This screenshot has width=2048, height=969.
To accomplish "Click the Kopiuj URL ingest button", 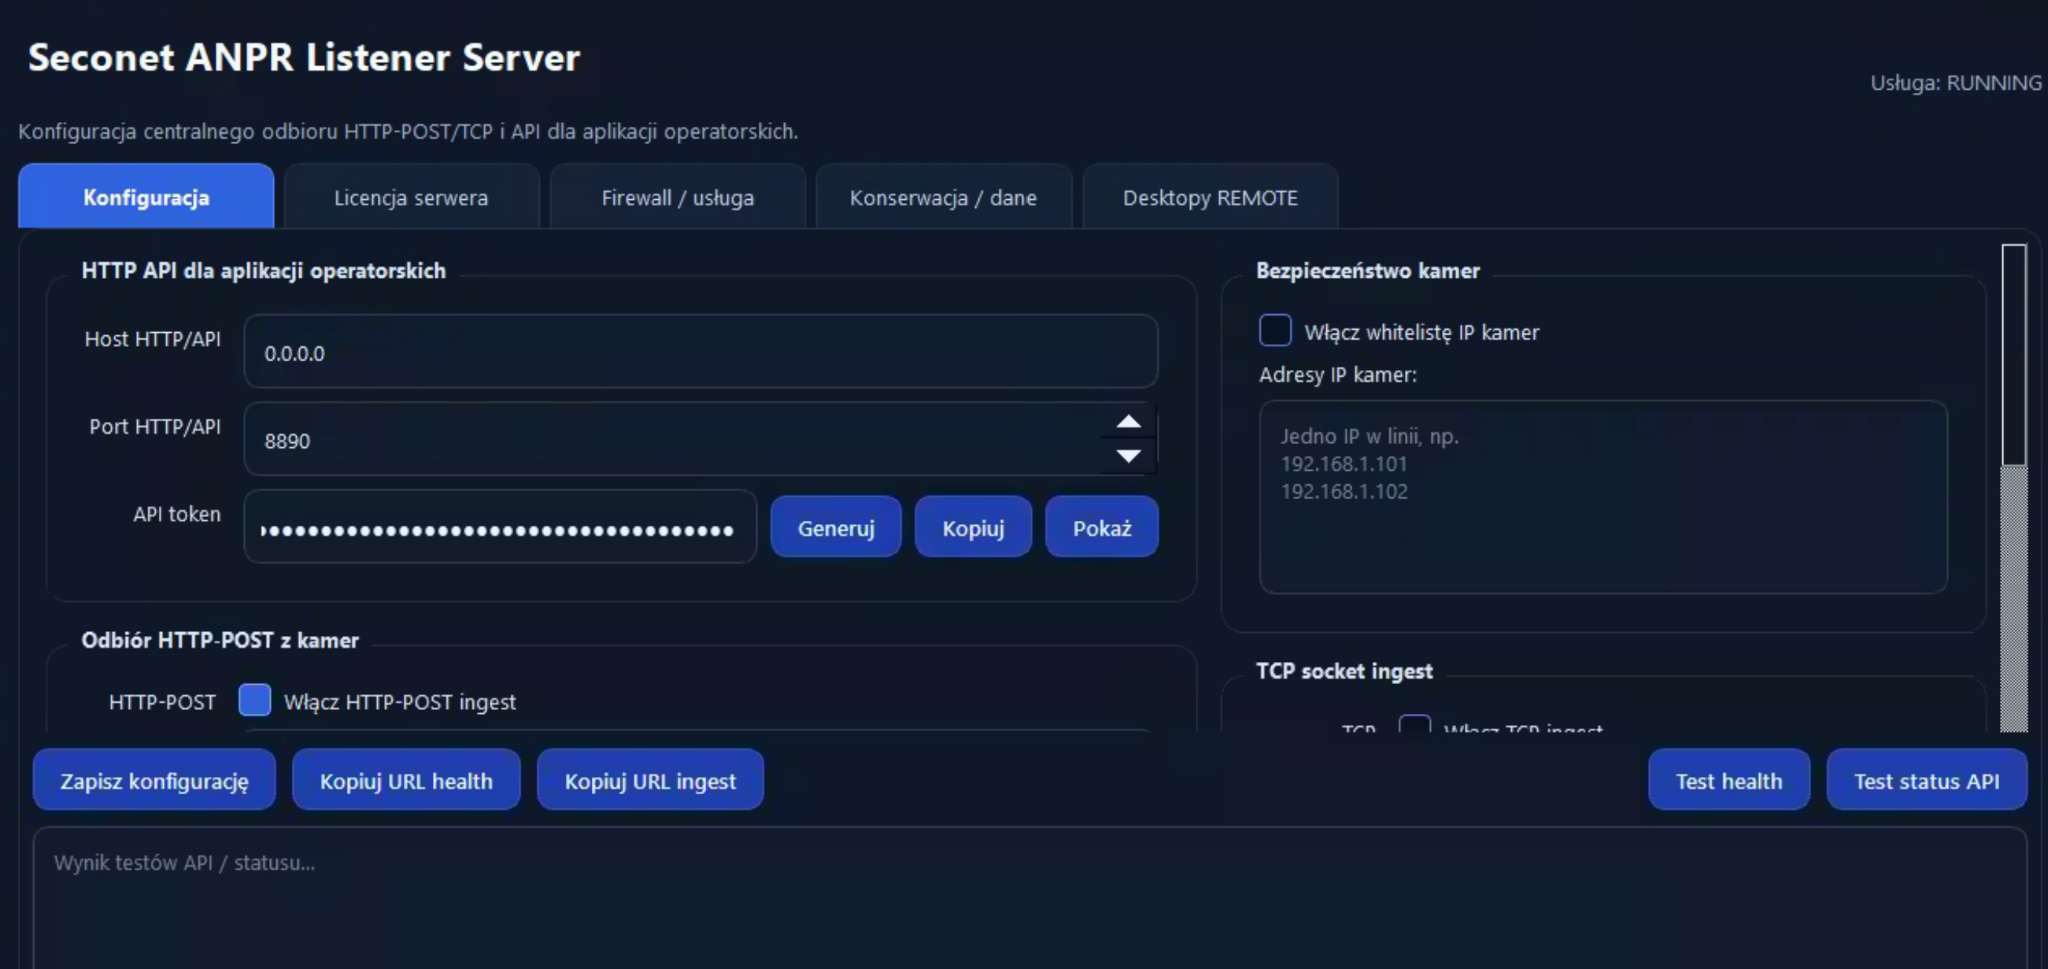I will (x=650, y=780).
